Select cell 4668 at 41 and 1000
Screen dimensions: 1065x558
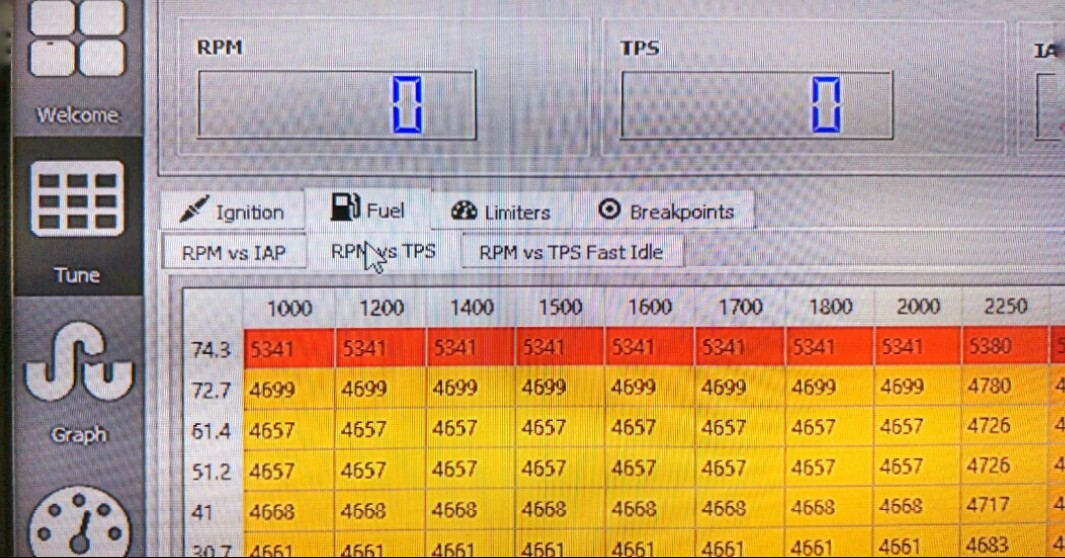(x=289, y=510)
